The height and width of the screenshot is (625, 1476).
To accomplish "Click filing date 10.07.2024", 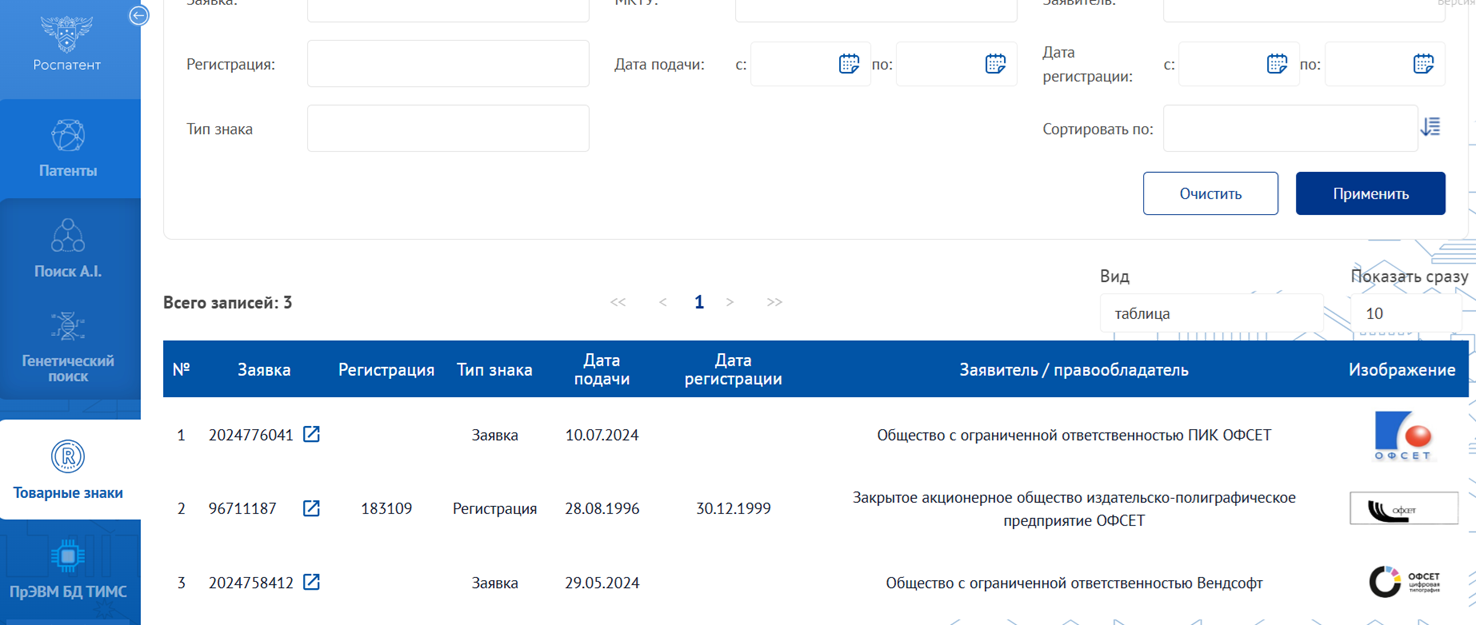I will 602,435.
